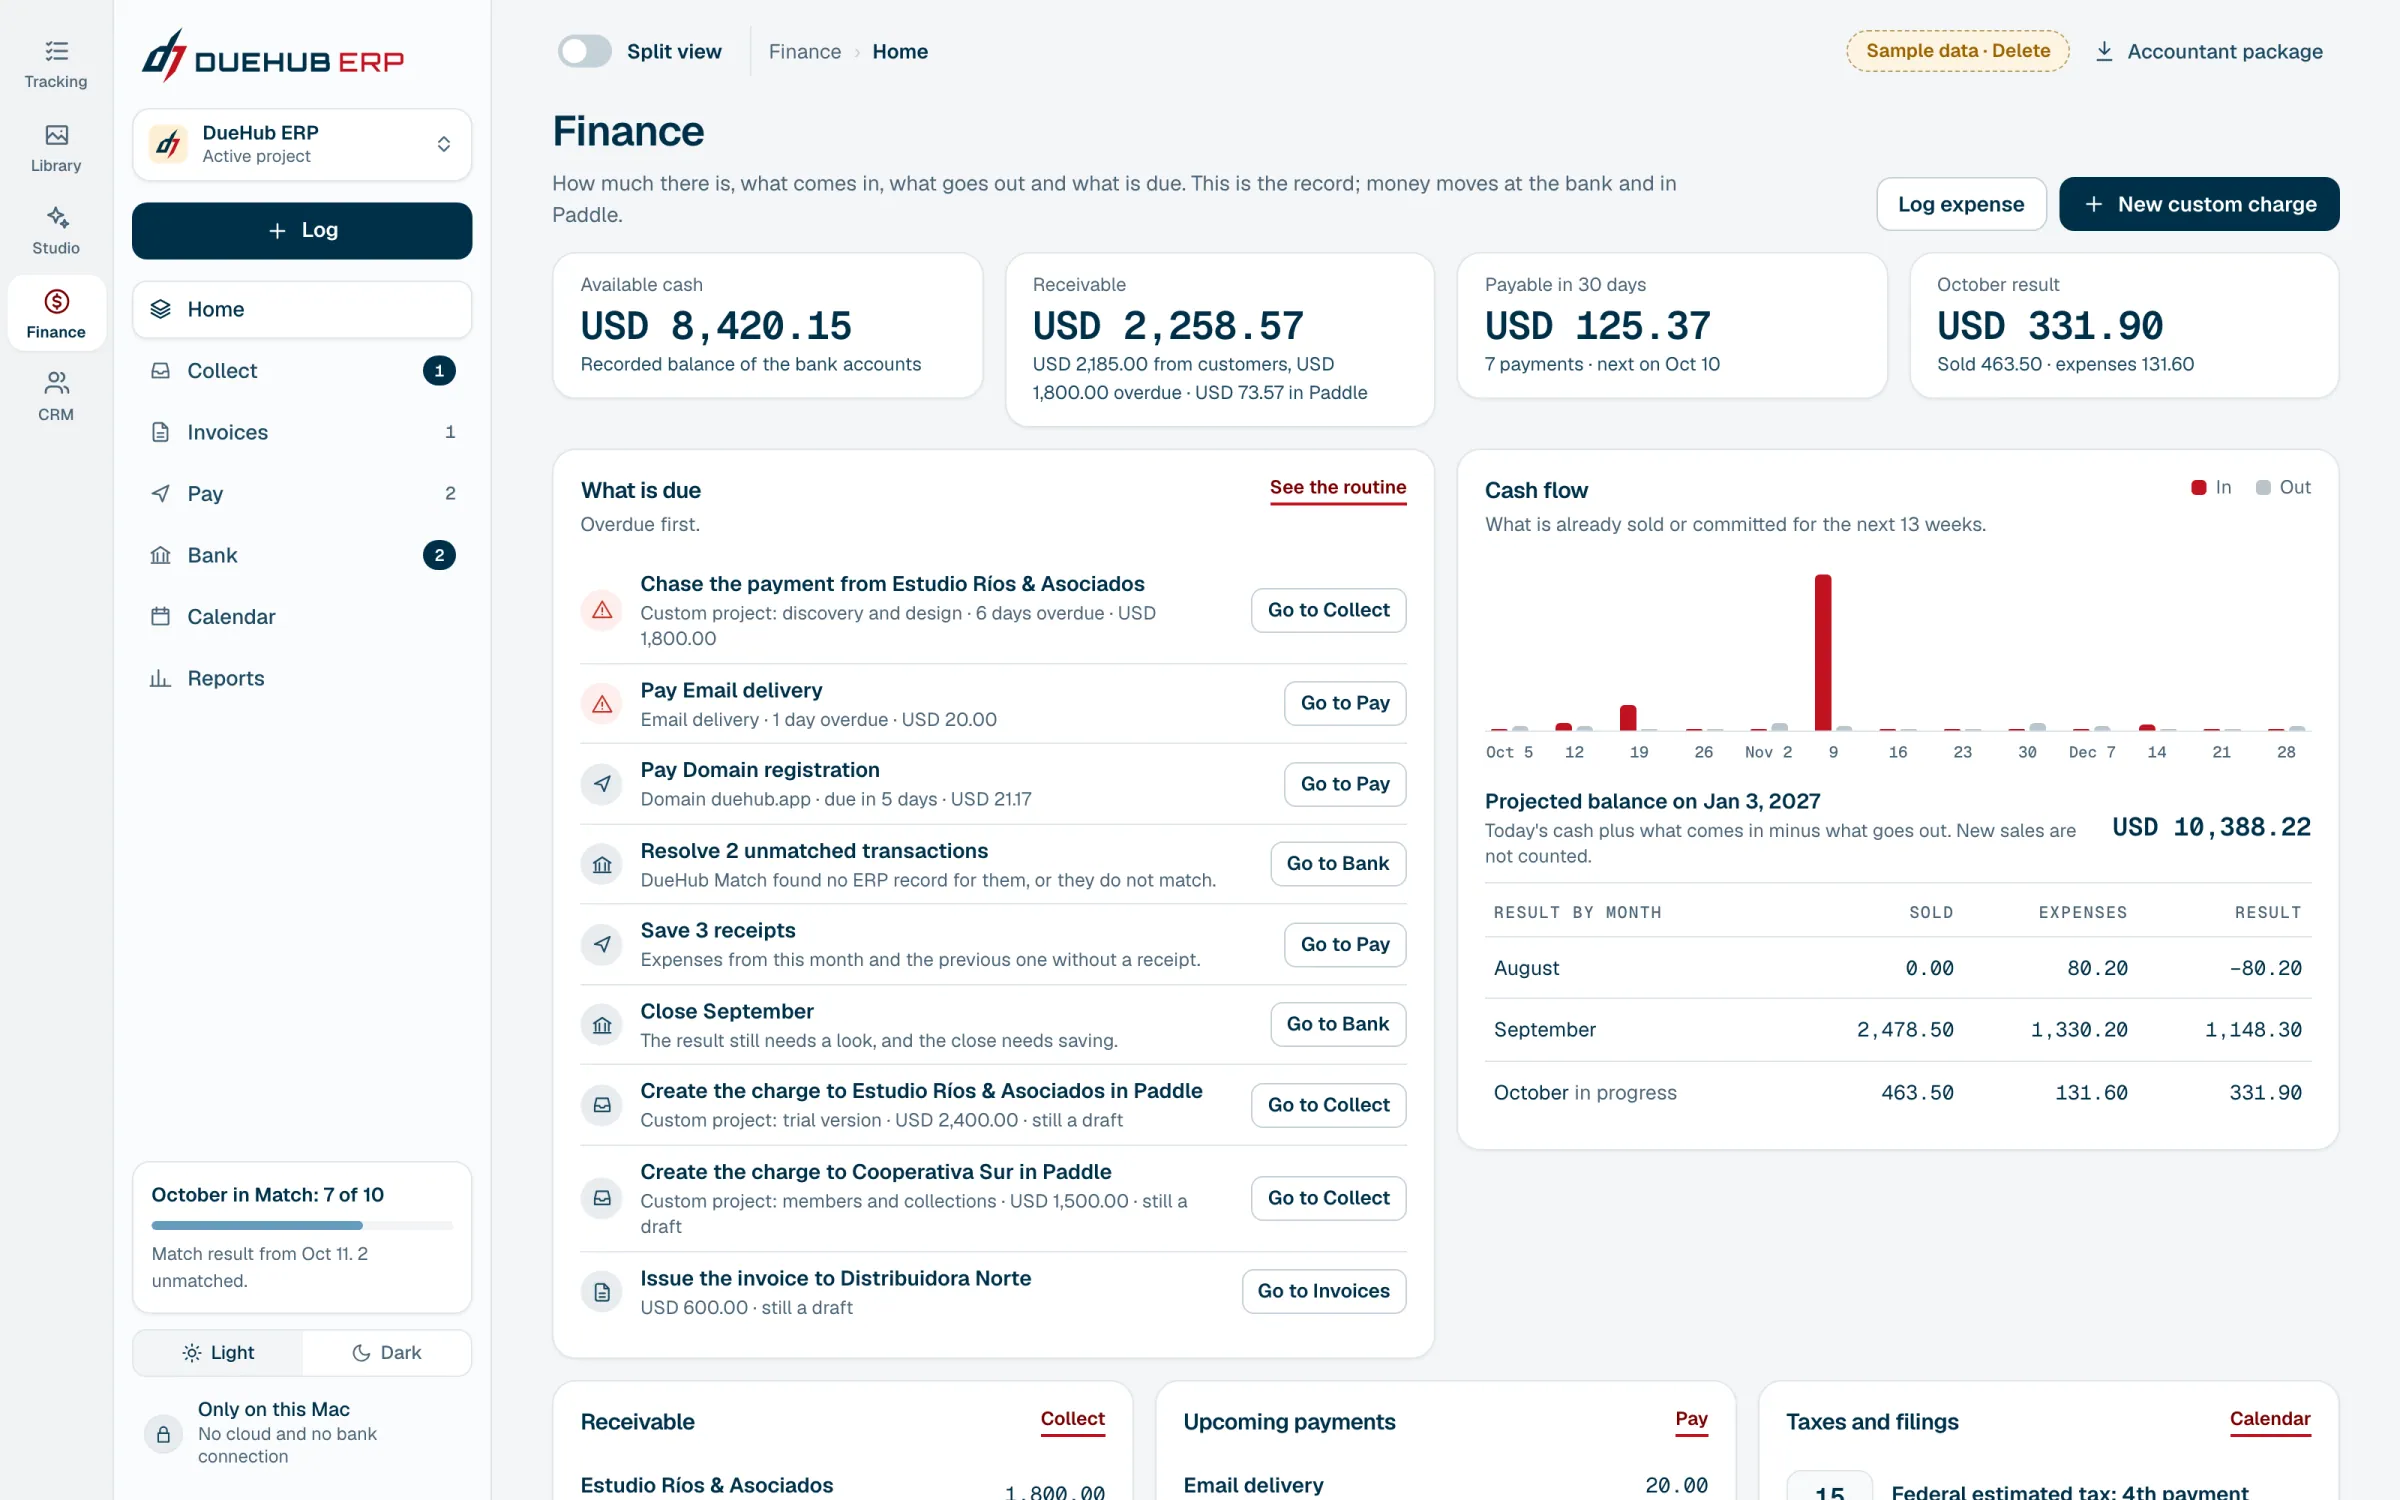Click the warning icon for Pay Email delivery

602,704
